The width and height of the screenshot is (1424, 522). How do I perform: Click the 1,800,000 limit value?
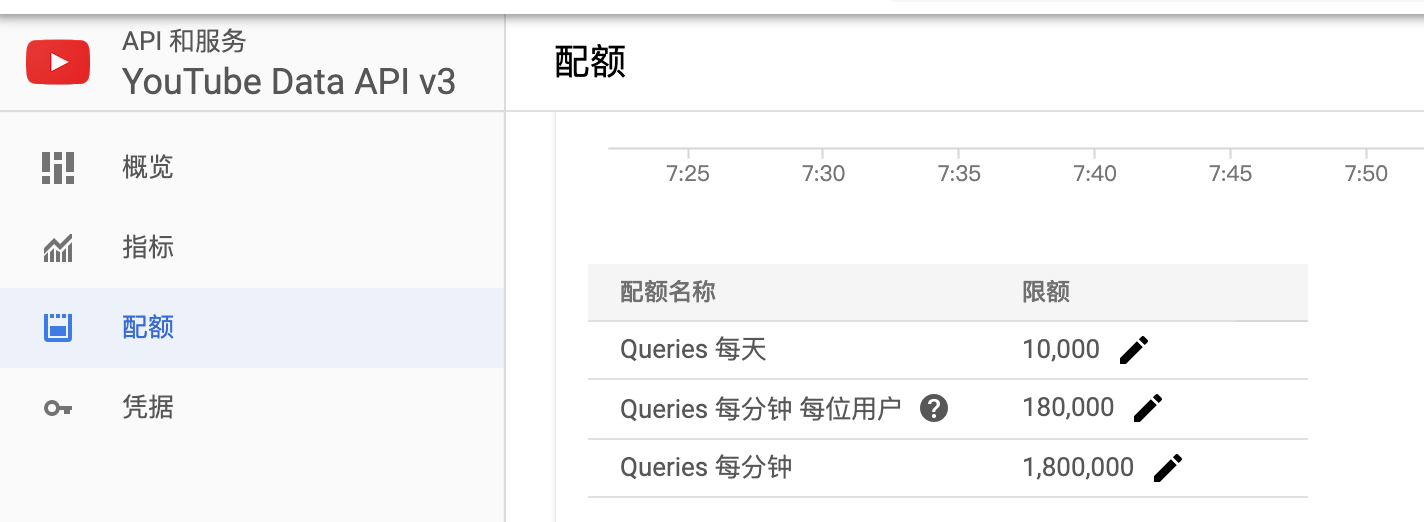click(x=1078, y=467)
